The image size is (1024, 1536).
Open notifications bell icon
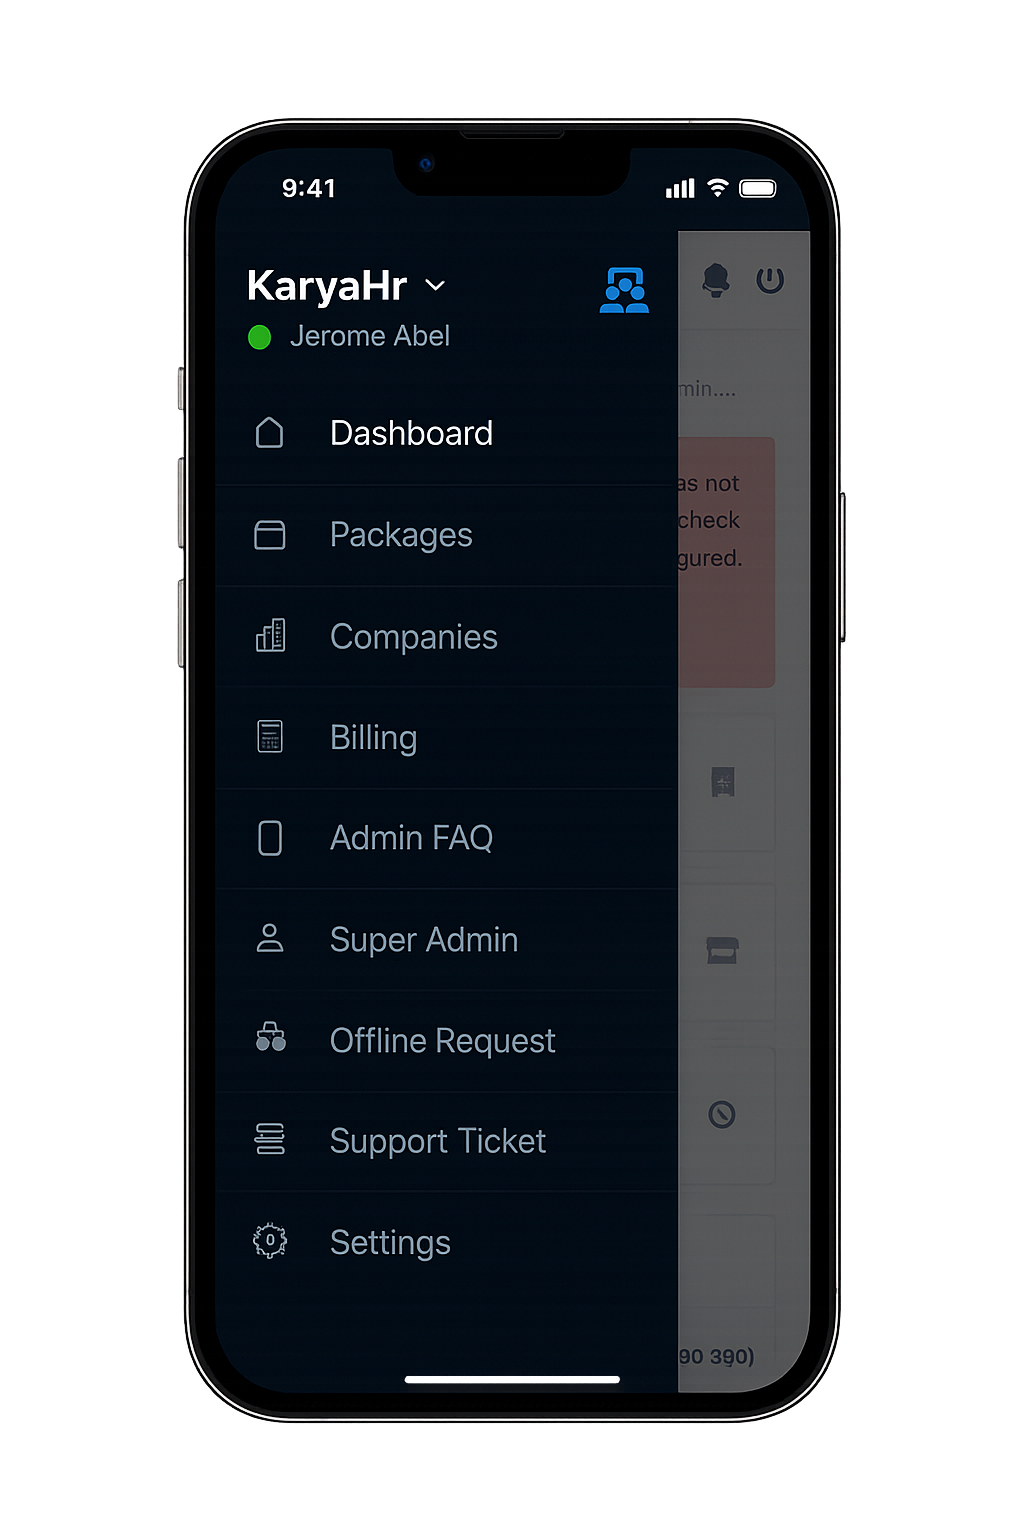[x=716, y=280]
